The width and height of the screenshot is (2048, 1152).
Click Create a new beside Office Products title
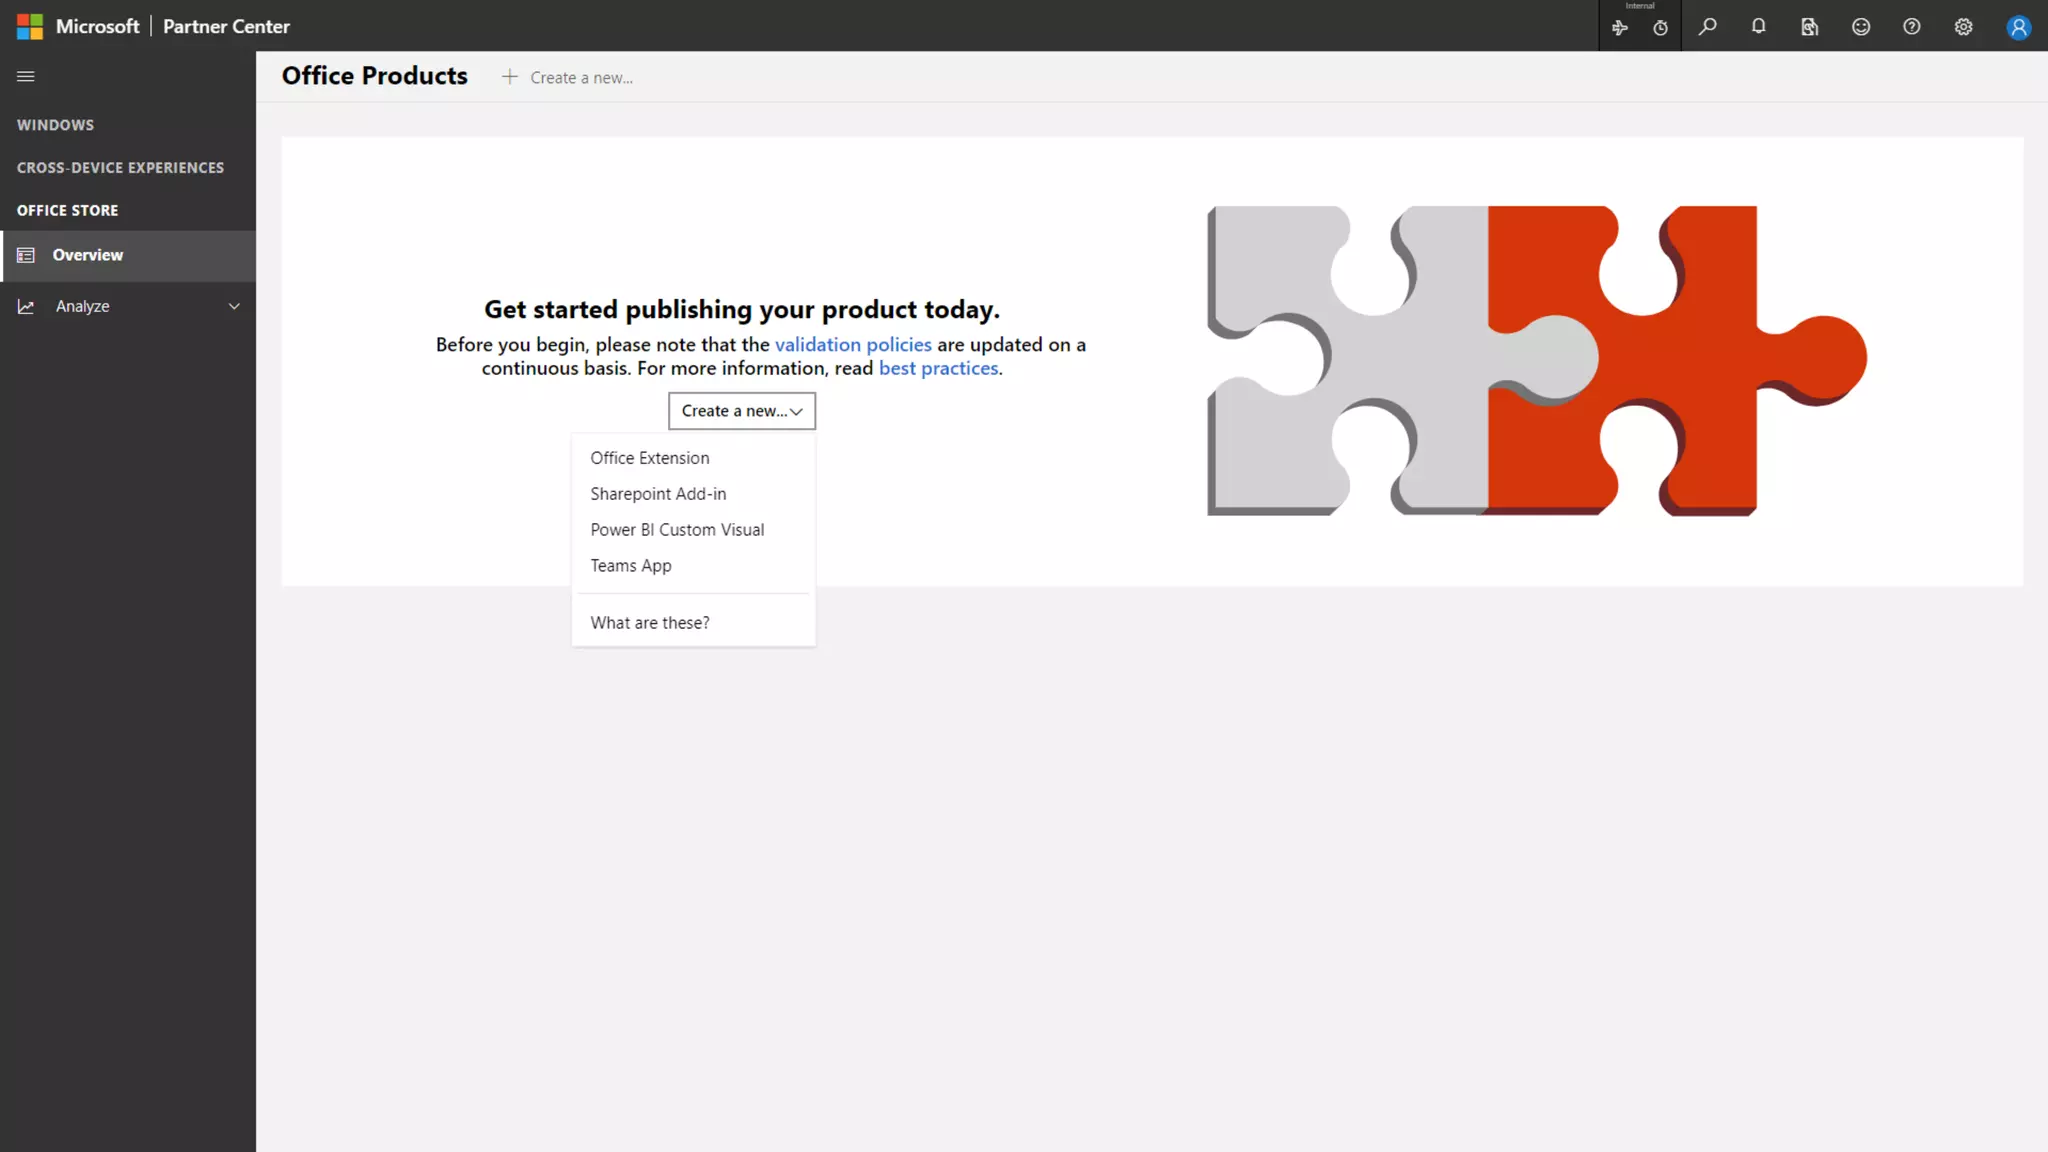pyautogui.click(x=568, y=77)
